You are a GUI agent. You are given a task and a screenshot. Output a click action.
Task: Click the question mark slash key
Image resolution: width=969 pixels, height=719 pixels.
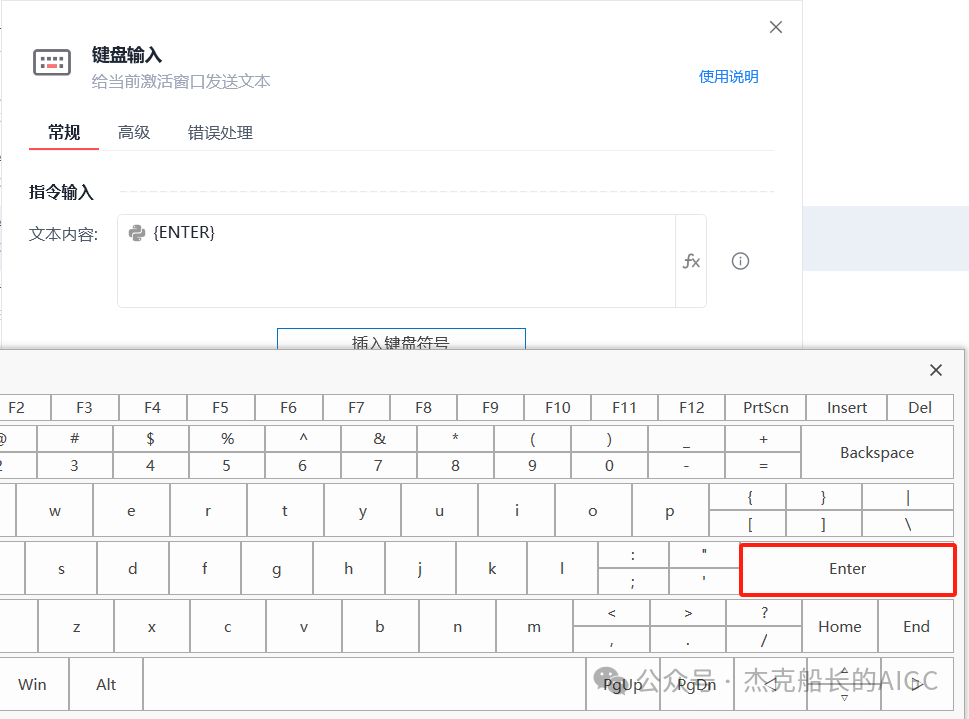764,626
